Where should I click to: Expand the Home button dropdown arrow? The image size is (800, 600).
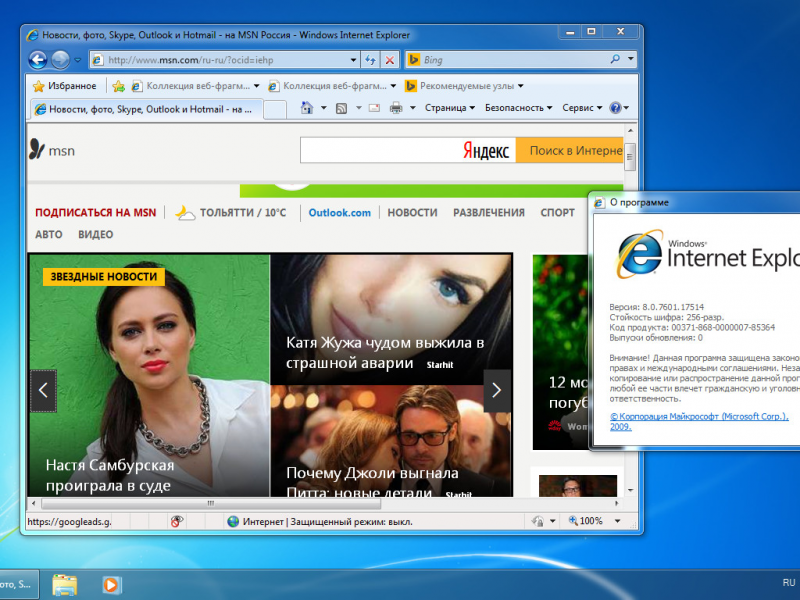(x=323, y=108)
